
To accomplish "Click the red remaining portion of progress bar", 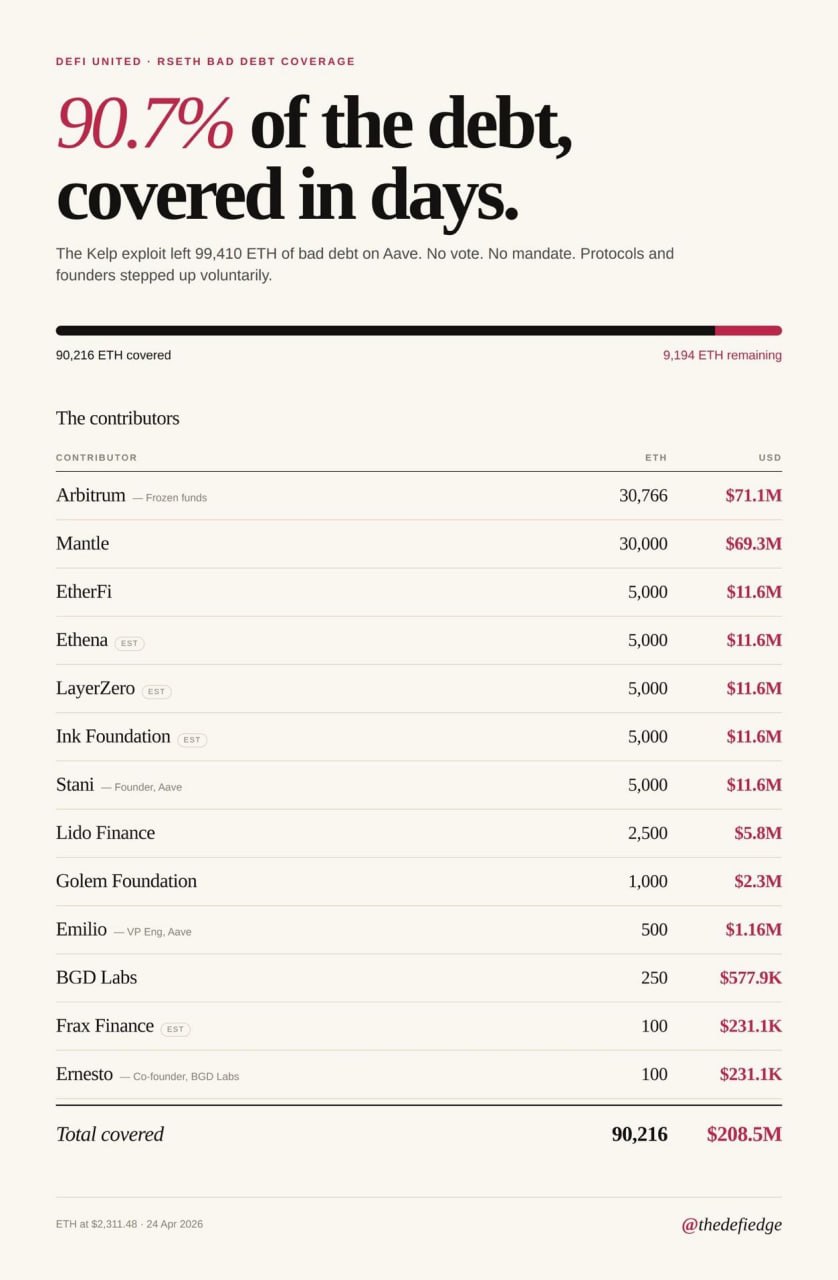I will pyautogui.click(x=748, y=331).
